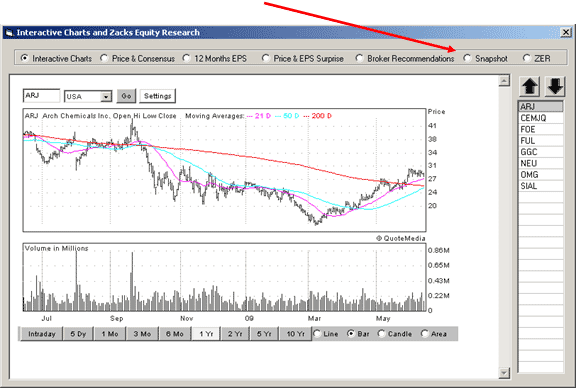Click the up arrow ticker navigation icon
The height and width of the screenshot is (388, 576).
tap(529, 87)
